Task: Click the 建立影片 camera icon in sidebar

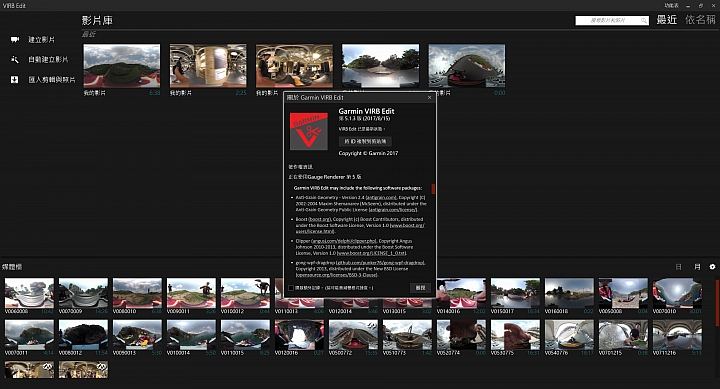Action: click(15, 39)
